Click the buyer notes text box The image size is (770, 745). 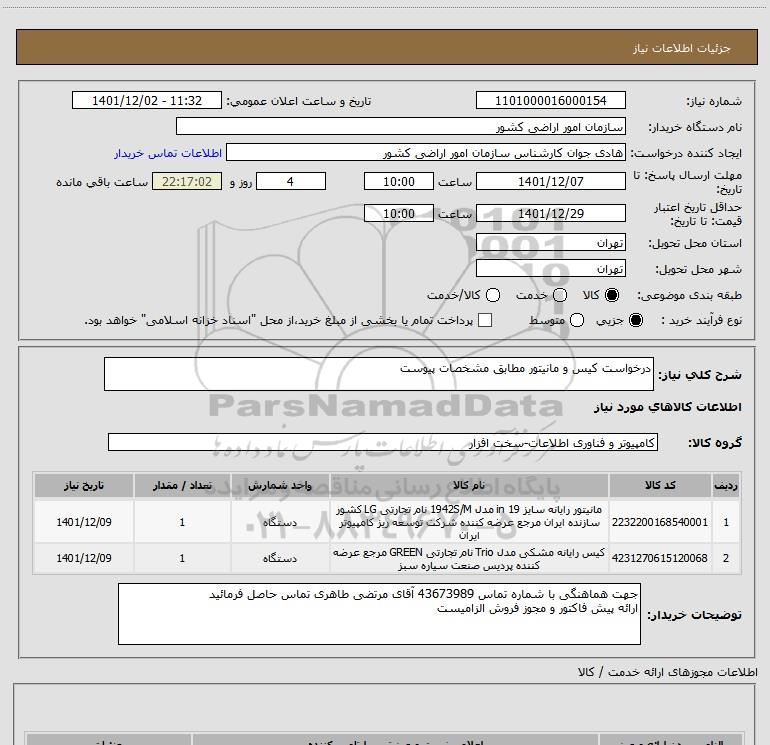pyautogui.click(x=379, y=614)
